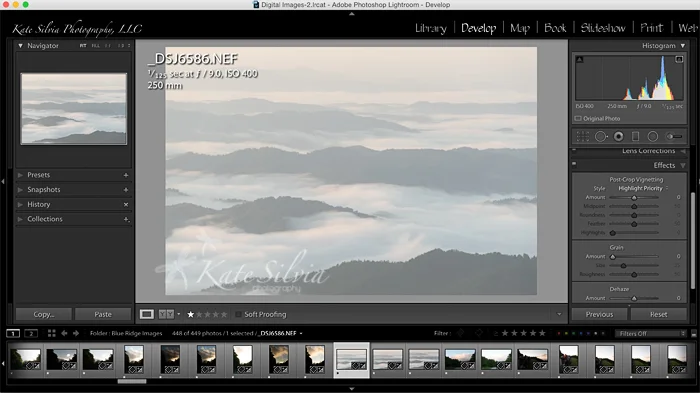Open the Slideshow module
Viewport: 700px width, 393px height.
(x=603, y=28)
